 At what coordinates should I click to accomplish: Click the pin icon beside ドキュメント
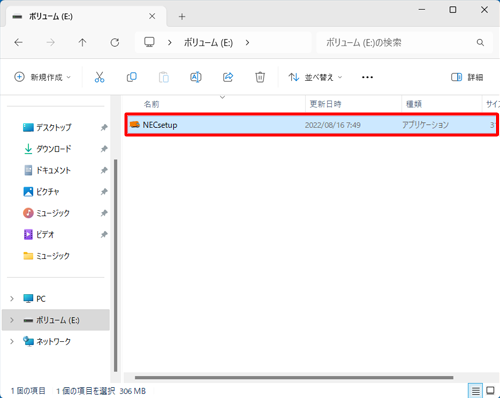(104, 170)
